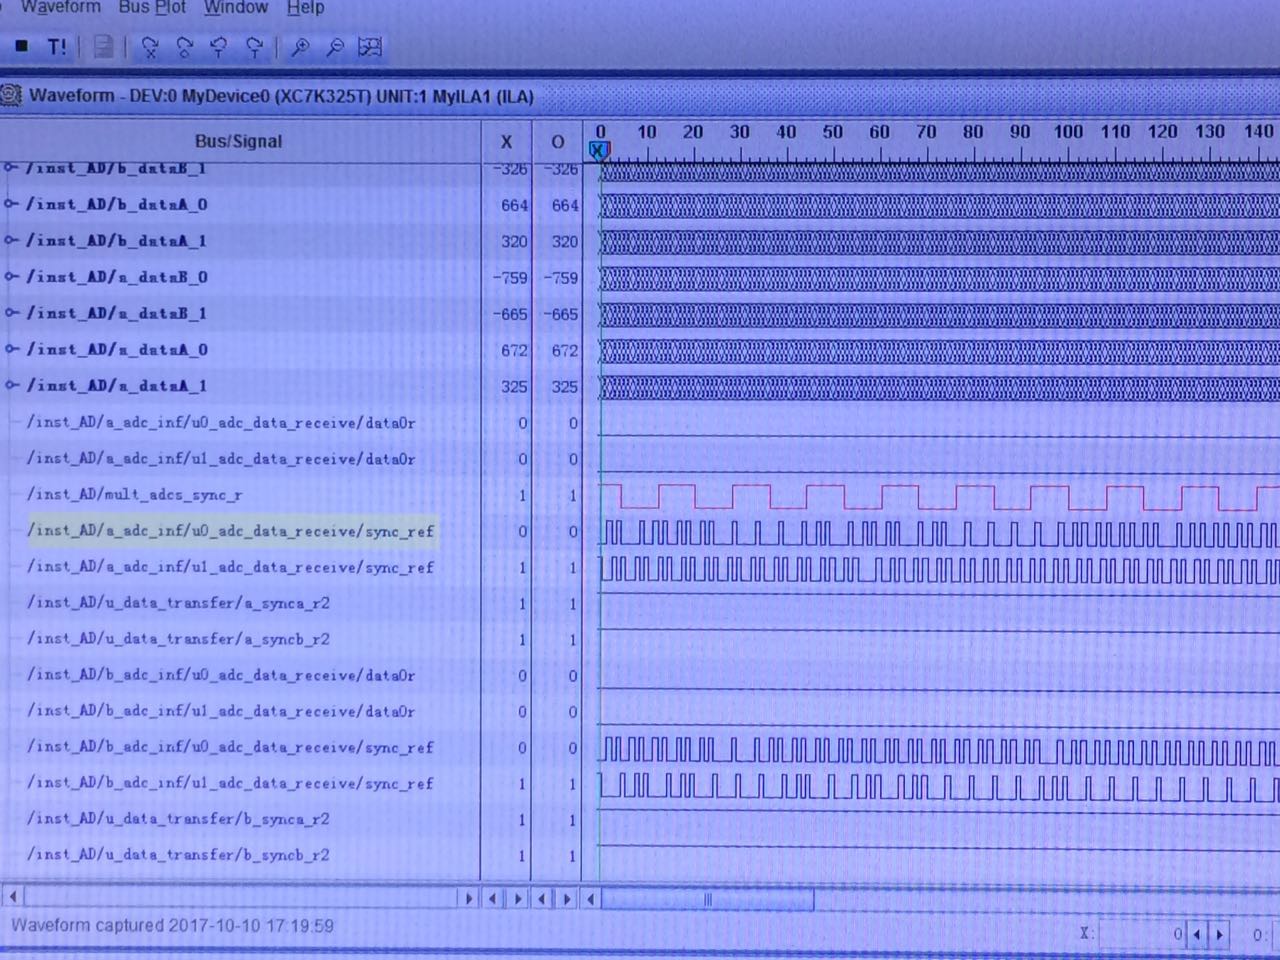Zoom out of the waveform
This screenshot has width=1280, height=960.
(335, 46)
